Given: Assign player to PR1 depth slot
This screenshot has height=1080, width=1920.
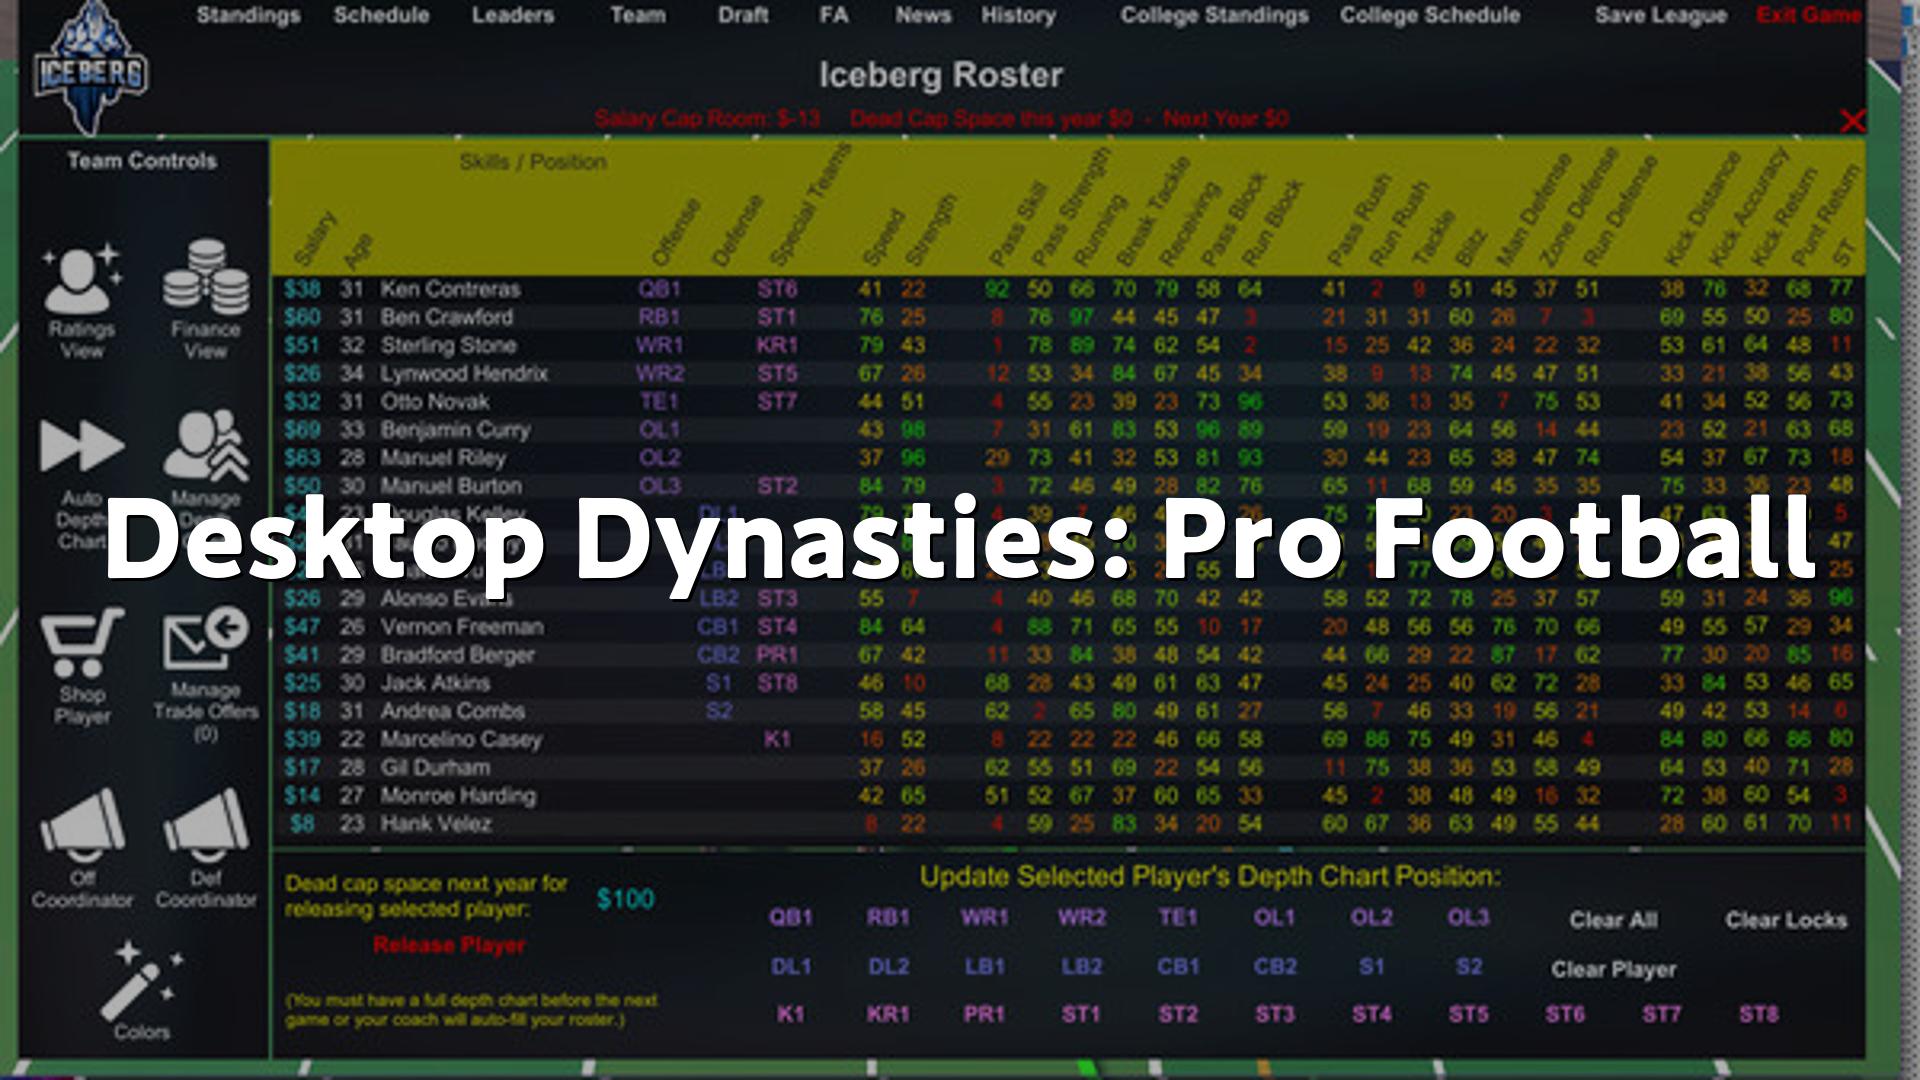Looking at the screenshot, I should point(984,1014).
